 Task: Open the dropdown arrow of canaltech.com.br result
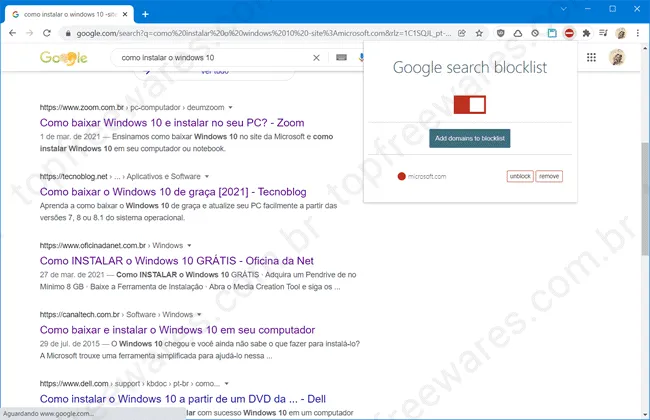pos(199,315)
